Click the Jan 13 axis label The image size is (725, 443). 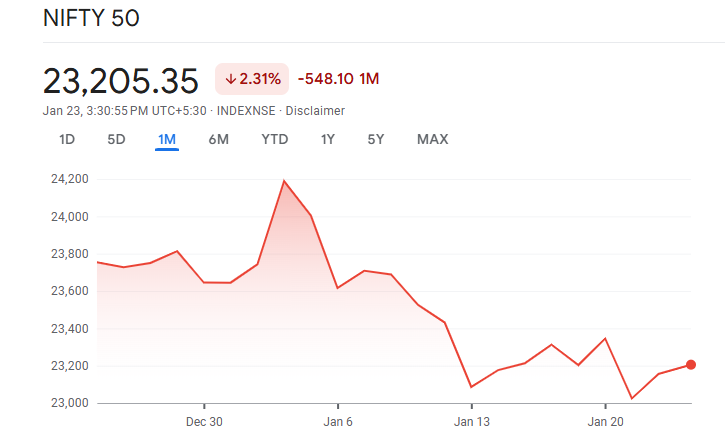coord(471,422)
